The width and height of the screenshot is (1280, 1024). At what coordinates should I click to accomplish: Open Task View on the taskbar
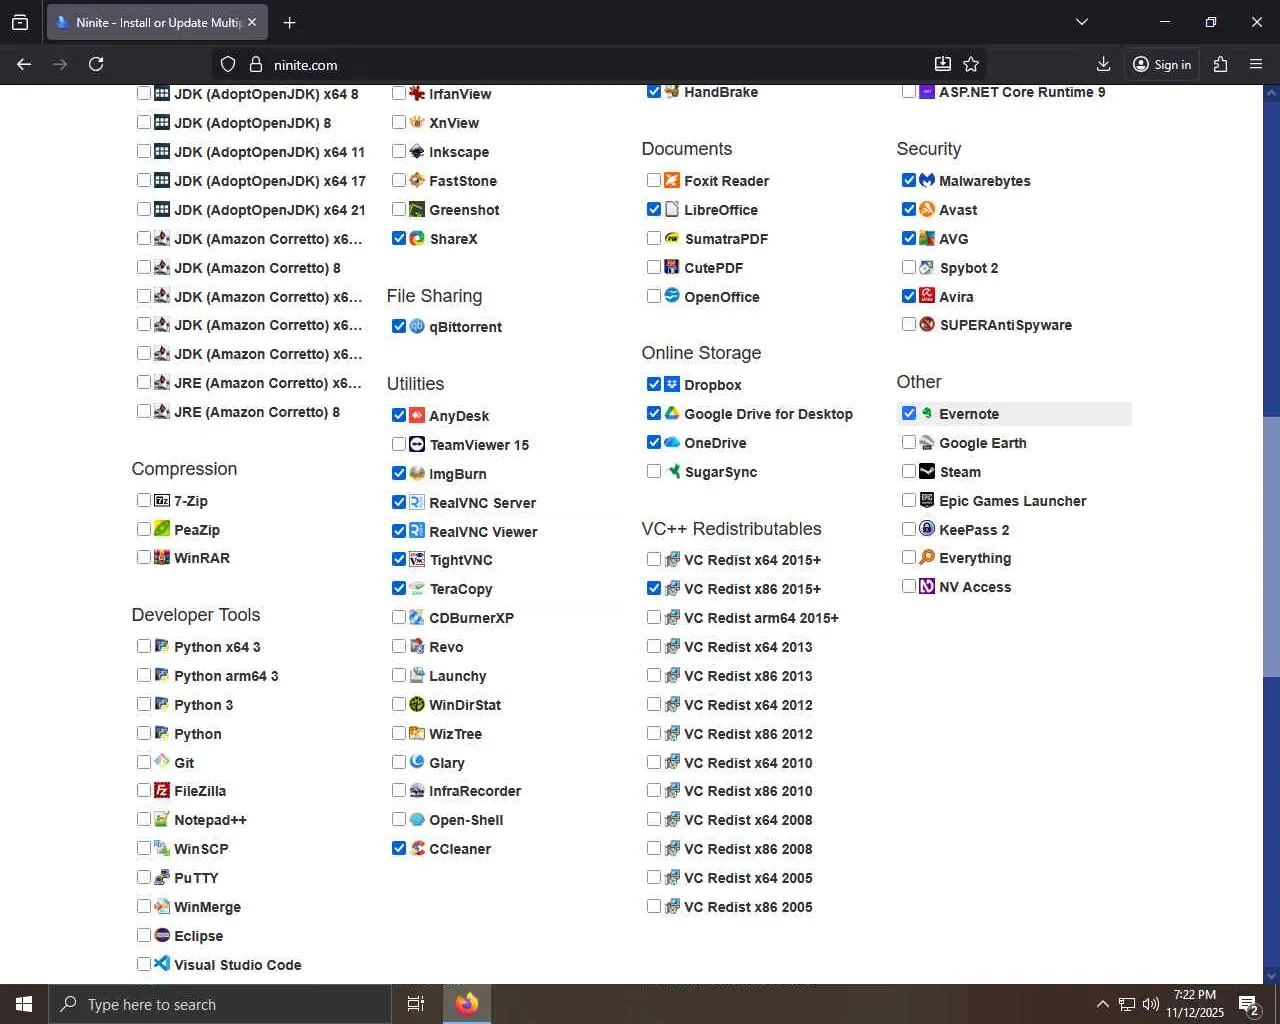click(416, 1004)
